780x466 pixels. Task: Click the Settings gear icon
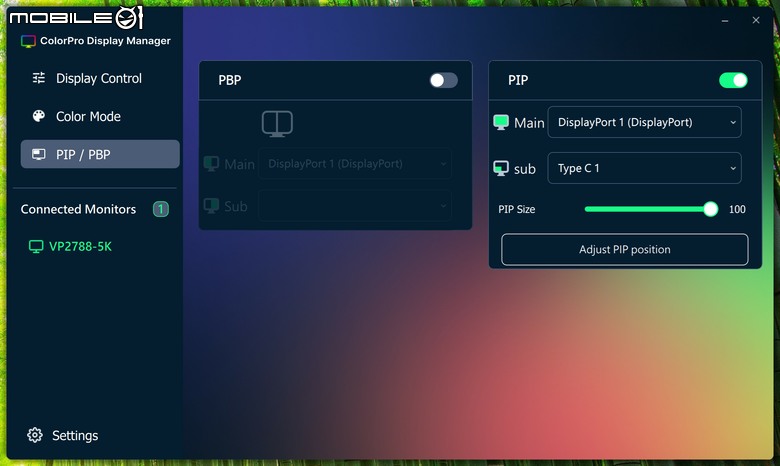(35, 435)
